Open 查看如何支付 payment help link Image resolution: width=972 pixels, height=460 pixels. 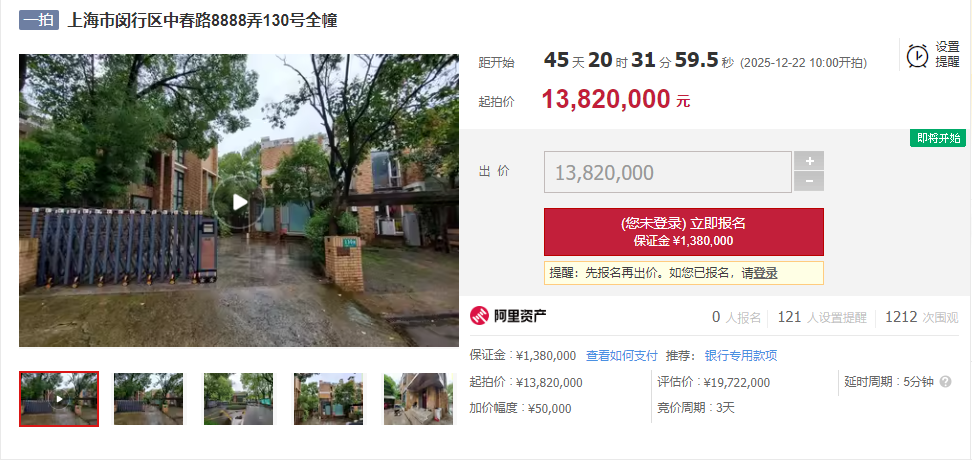[x=622, y=355]
